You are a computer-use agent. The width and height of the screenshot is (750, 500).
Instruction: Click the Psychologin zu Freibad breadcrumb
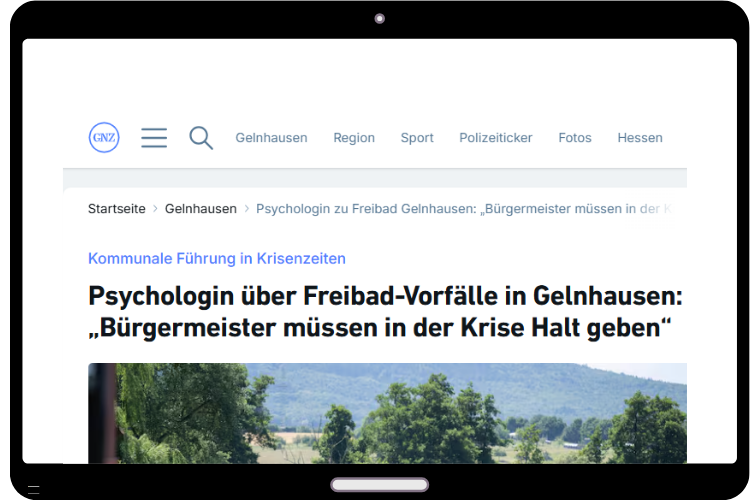[464, 209]
